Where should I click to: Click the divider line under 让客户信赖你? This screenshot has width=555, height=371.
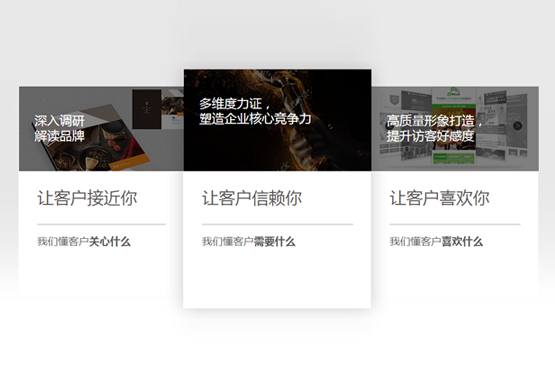pos(278,224)
